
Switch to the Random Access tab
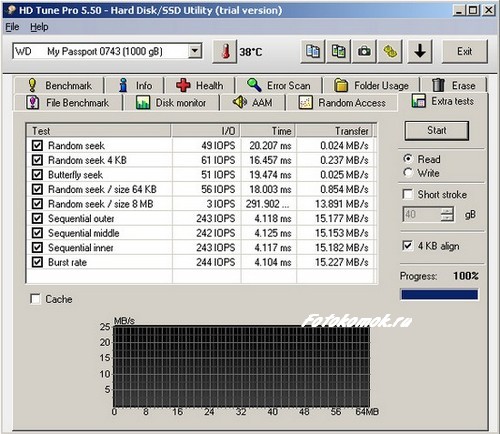tap(342, 103)
